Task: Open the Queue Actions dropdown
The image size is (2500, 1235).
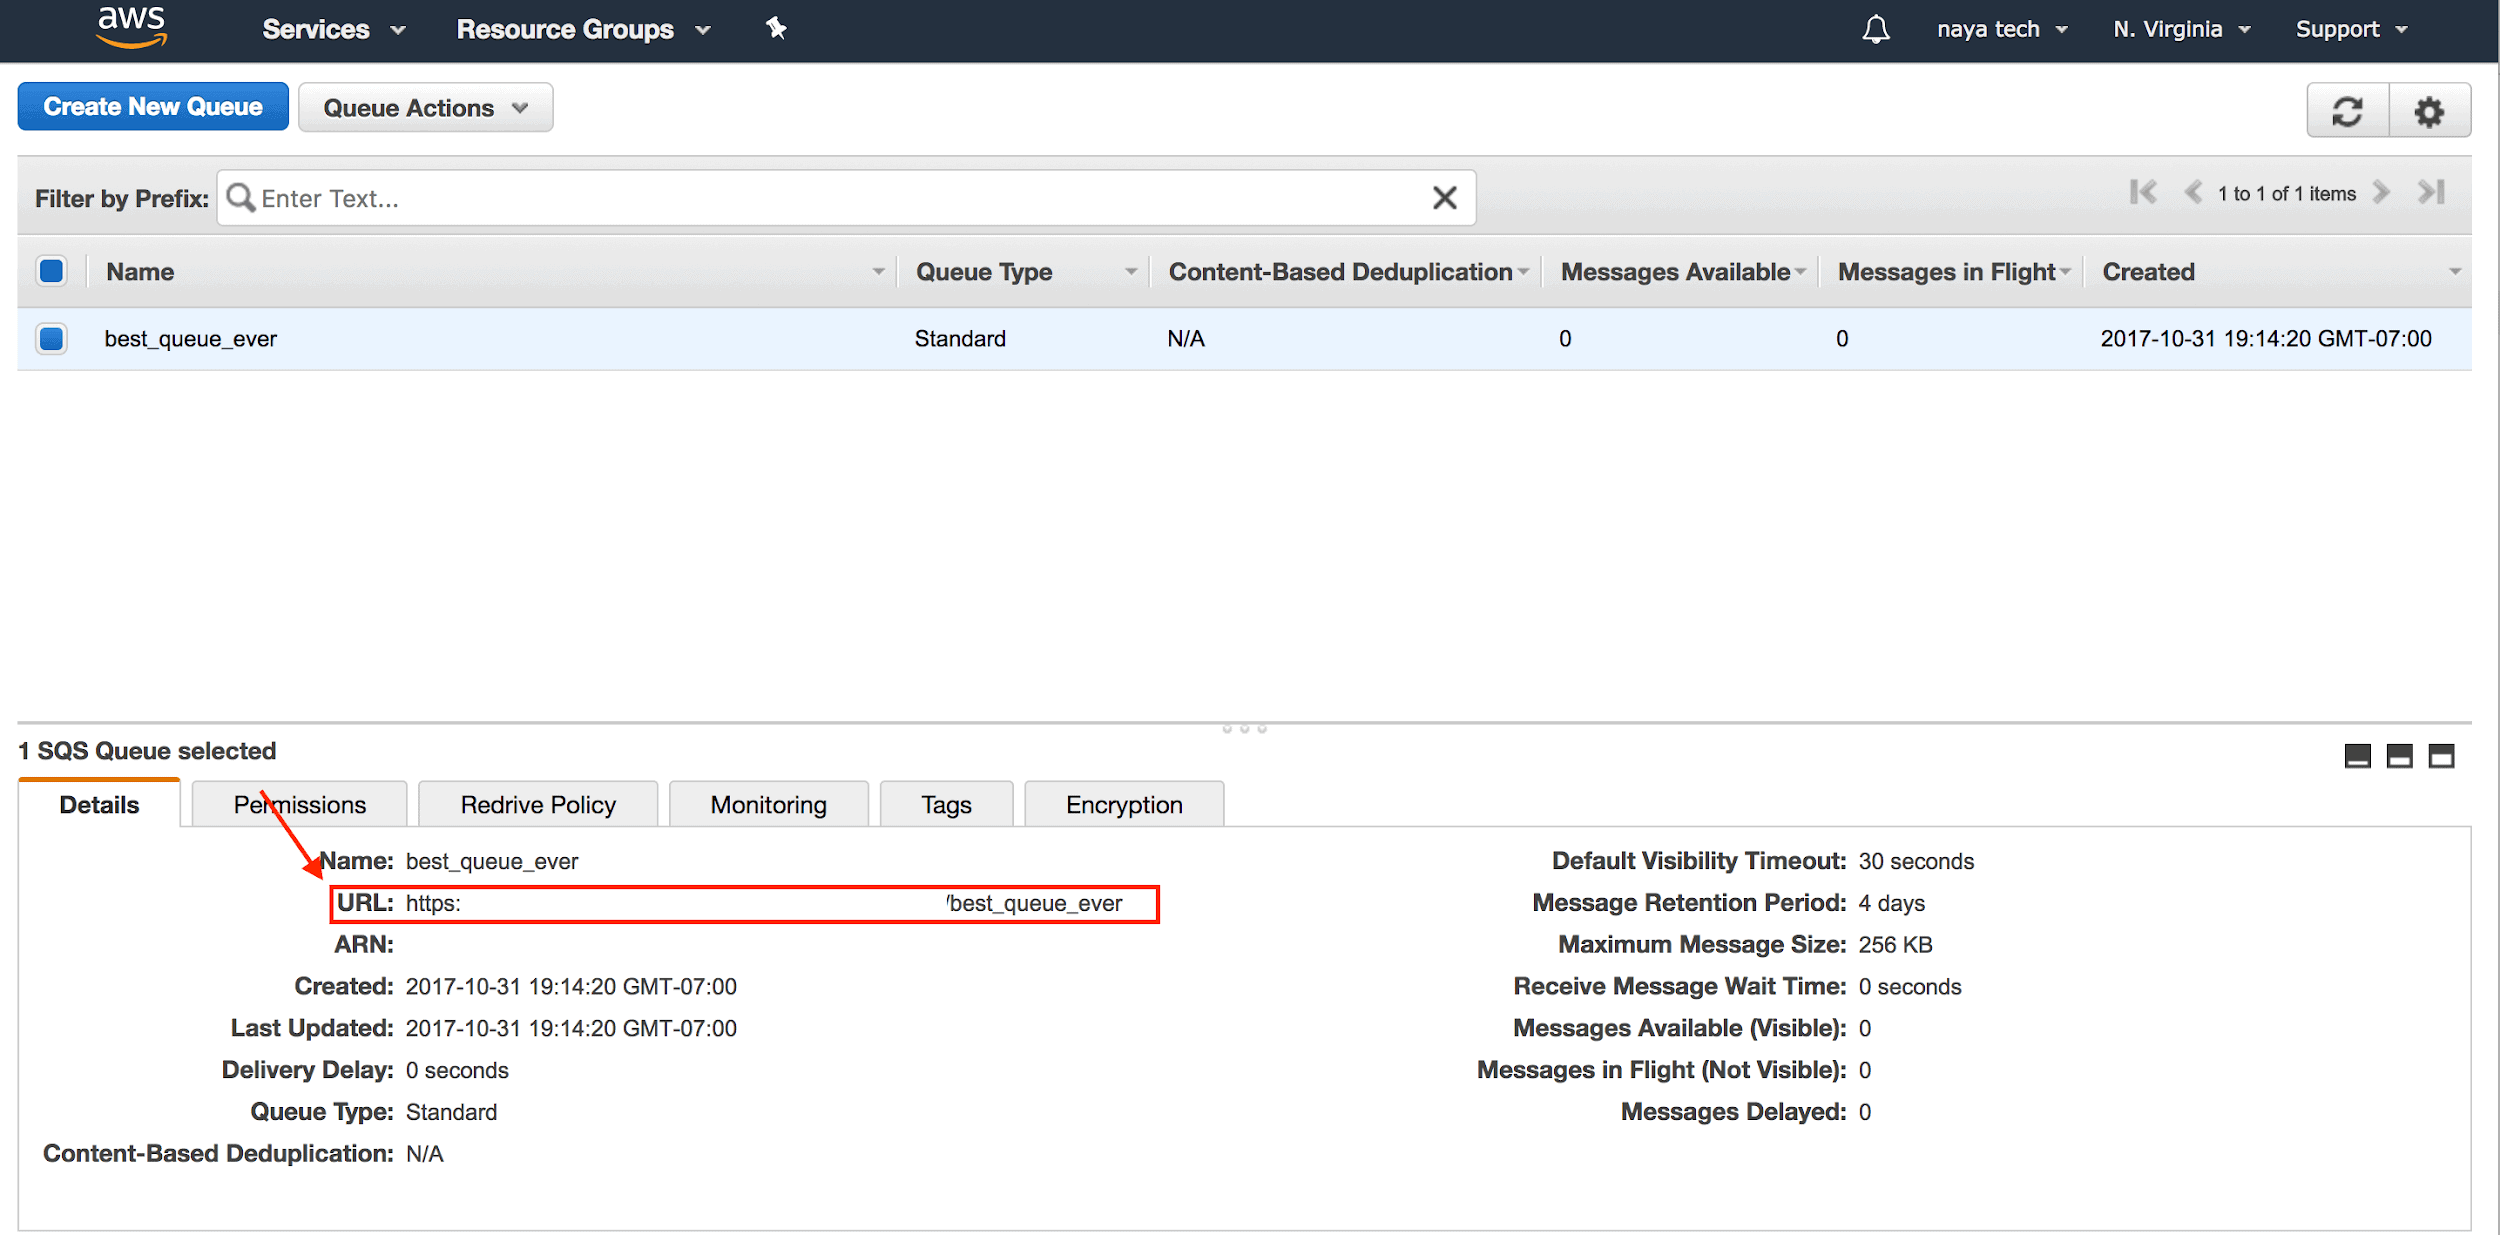Action: (x=425, y=108)
